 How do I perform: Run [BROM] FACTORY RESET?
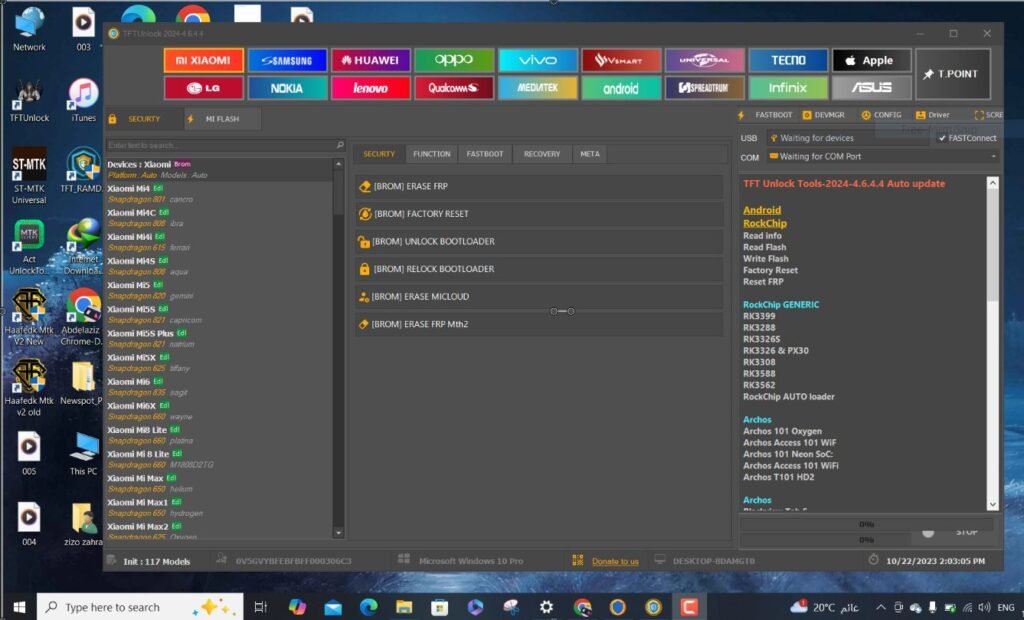pyautogui.click(x=539, y=214)
